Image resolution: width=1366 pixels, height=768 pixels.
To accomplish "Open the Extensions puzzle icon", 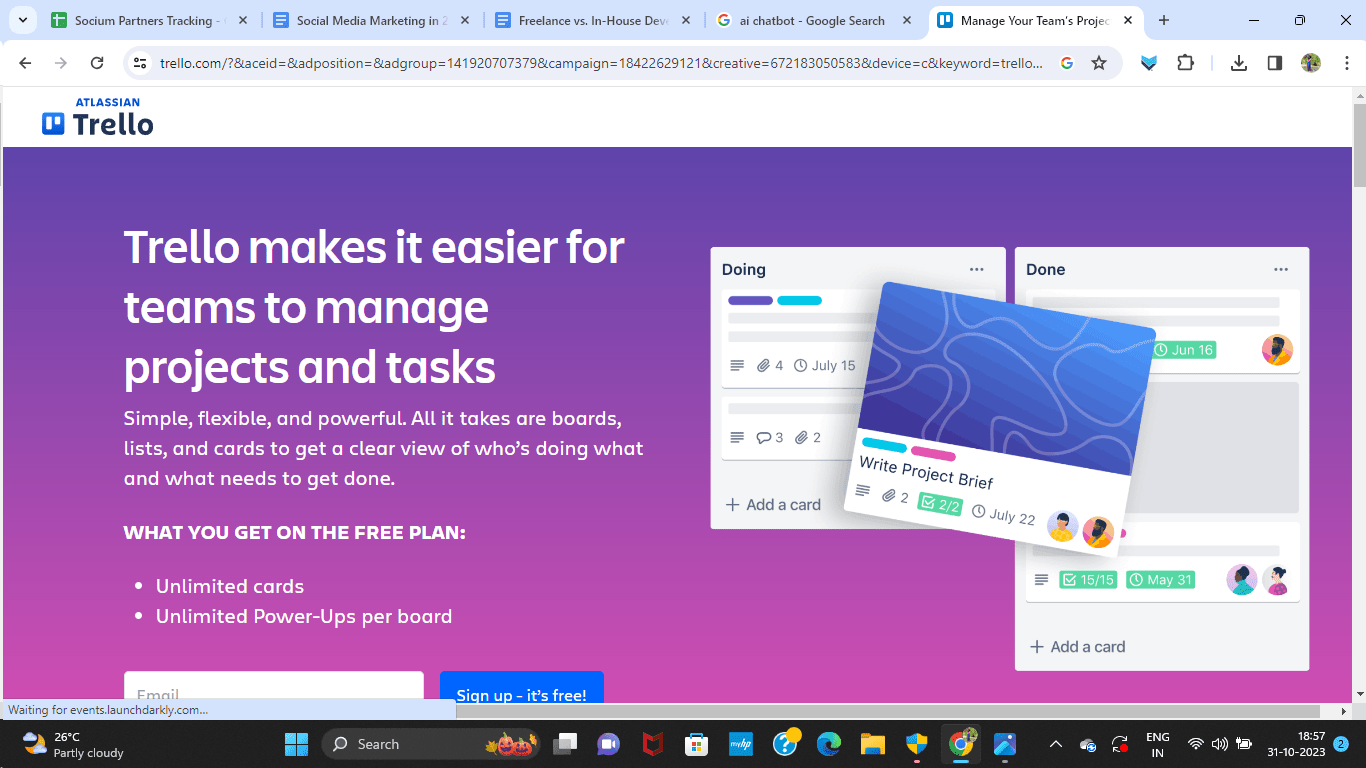I will tap(1185, 63).
